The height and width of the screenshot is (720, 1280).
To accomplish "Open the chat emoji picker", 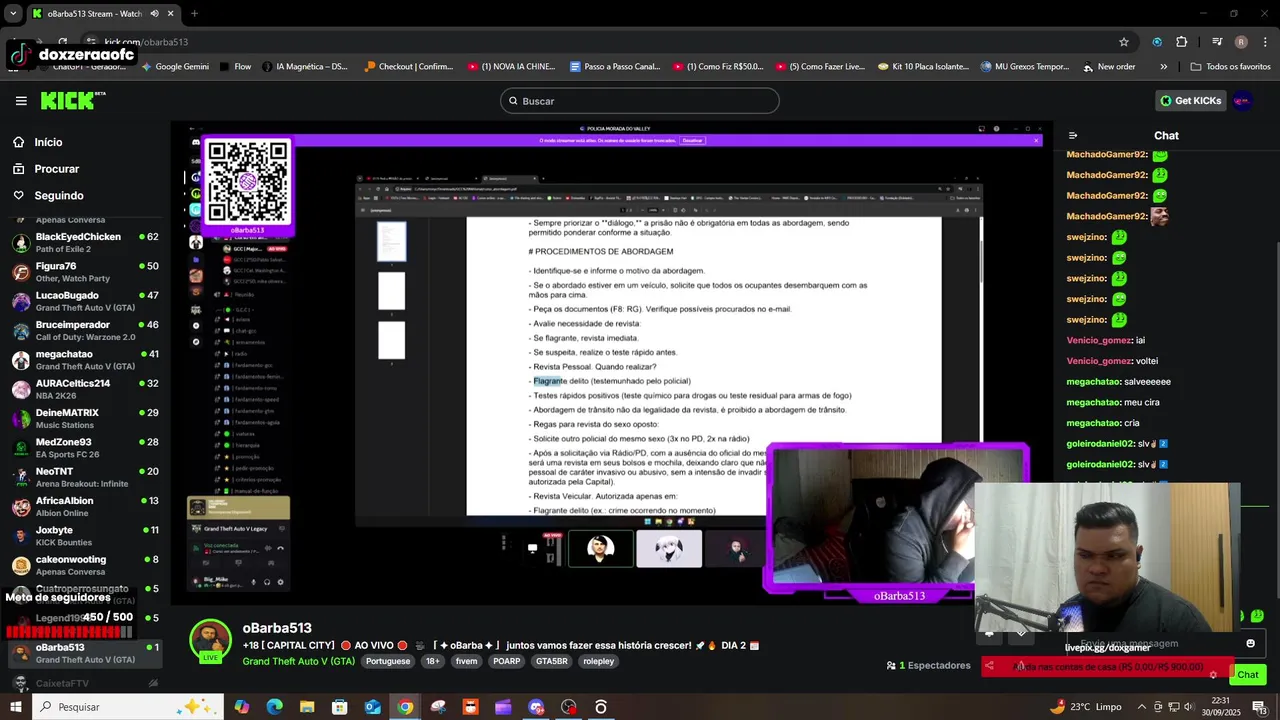I will pos(1250,644).
